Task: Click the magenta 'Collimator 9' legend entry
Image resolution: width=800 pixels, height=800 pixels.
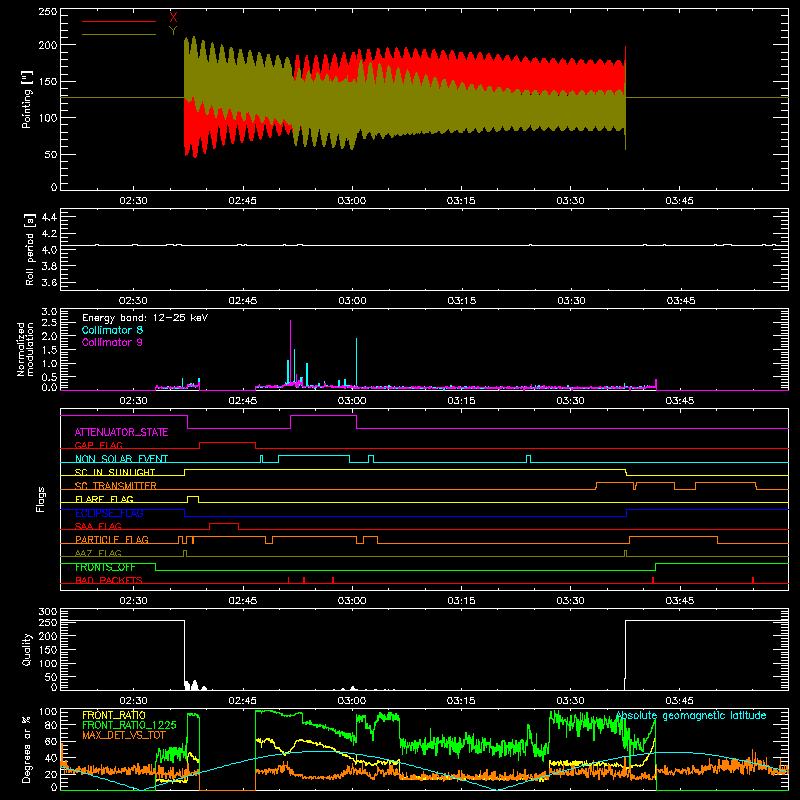Action: tap(112, 342)
